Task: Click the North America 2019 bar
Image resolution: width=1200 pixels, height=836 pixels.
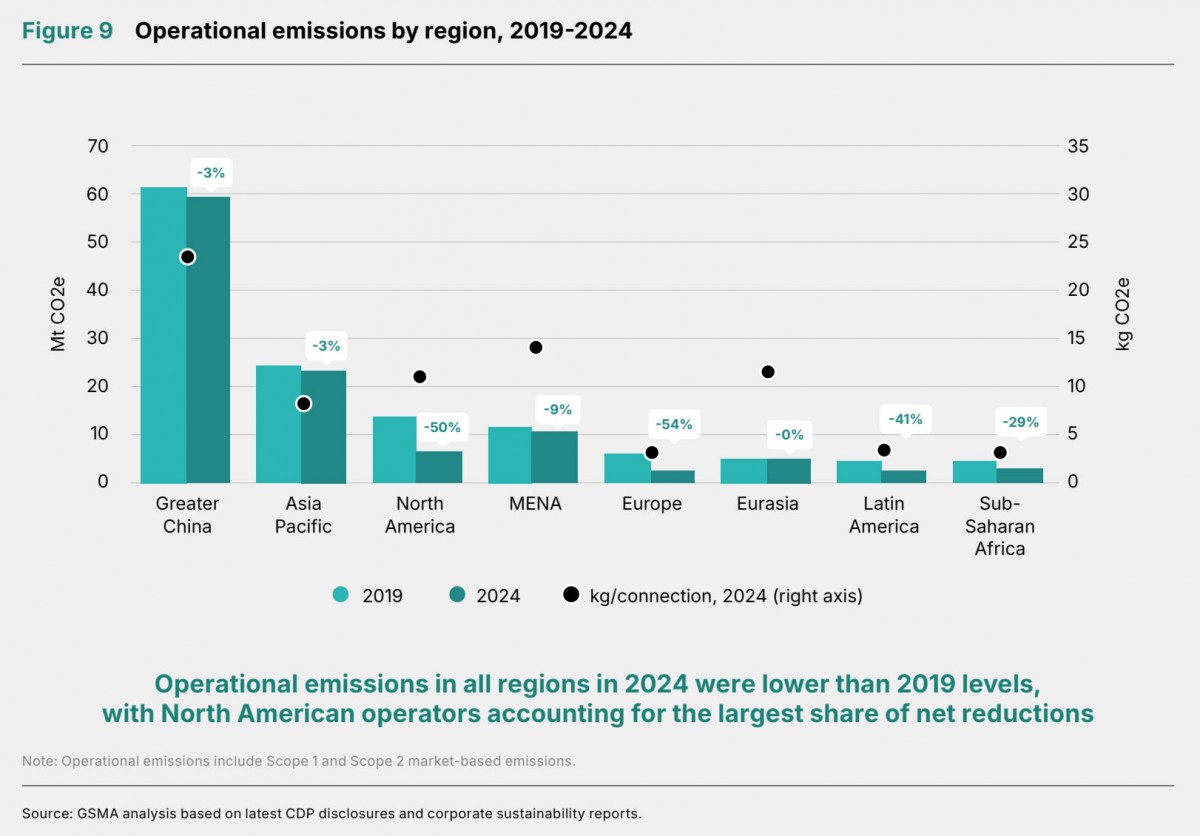Action: click(x=395, y=450)
